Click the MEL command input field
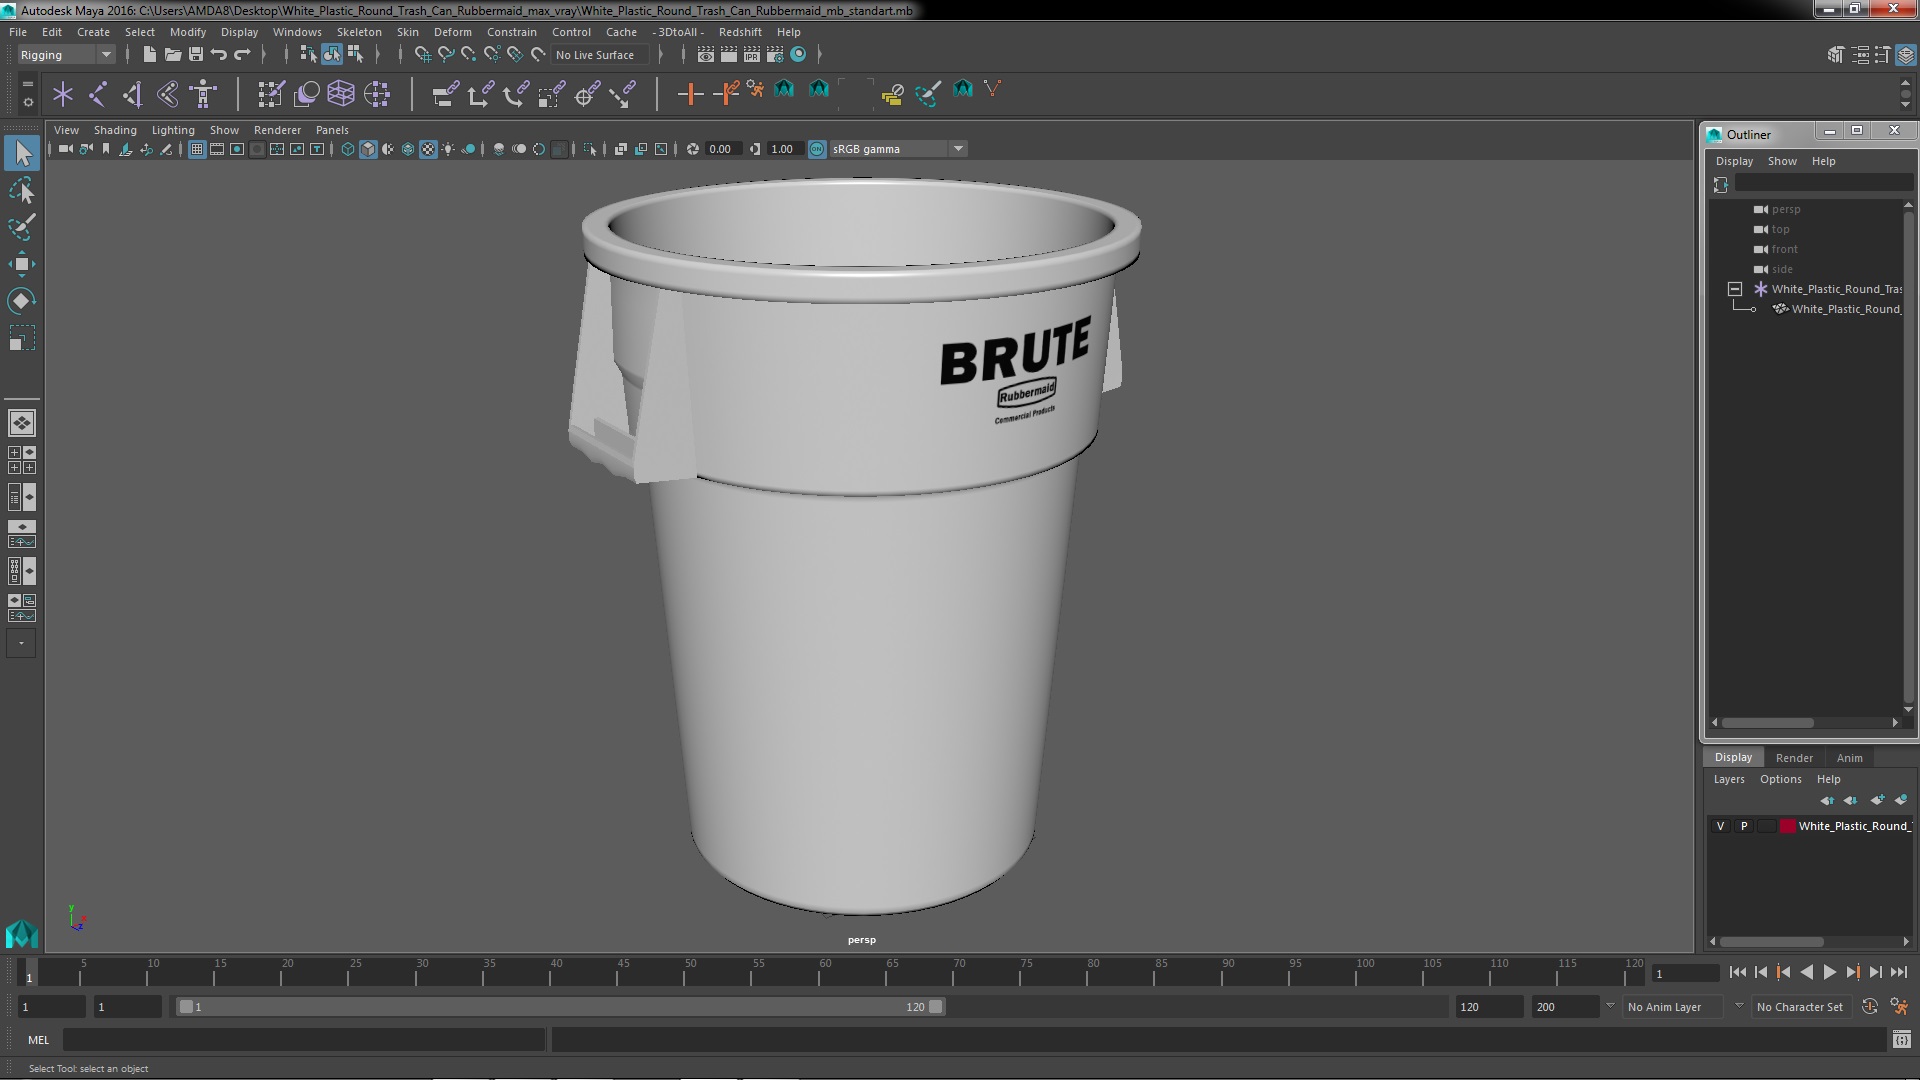Image resolution: width=1920 pixels, height=1080 pixels. point(304,1040)
